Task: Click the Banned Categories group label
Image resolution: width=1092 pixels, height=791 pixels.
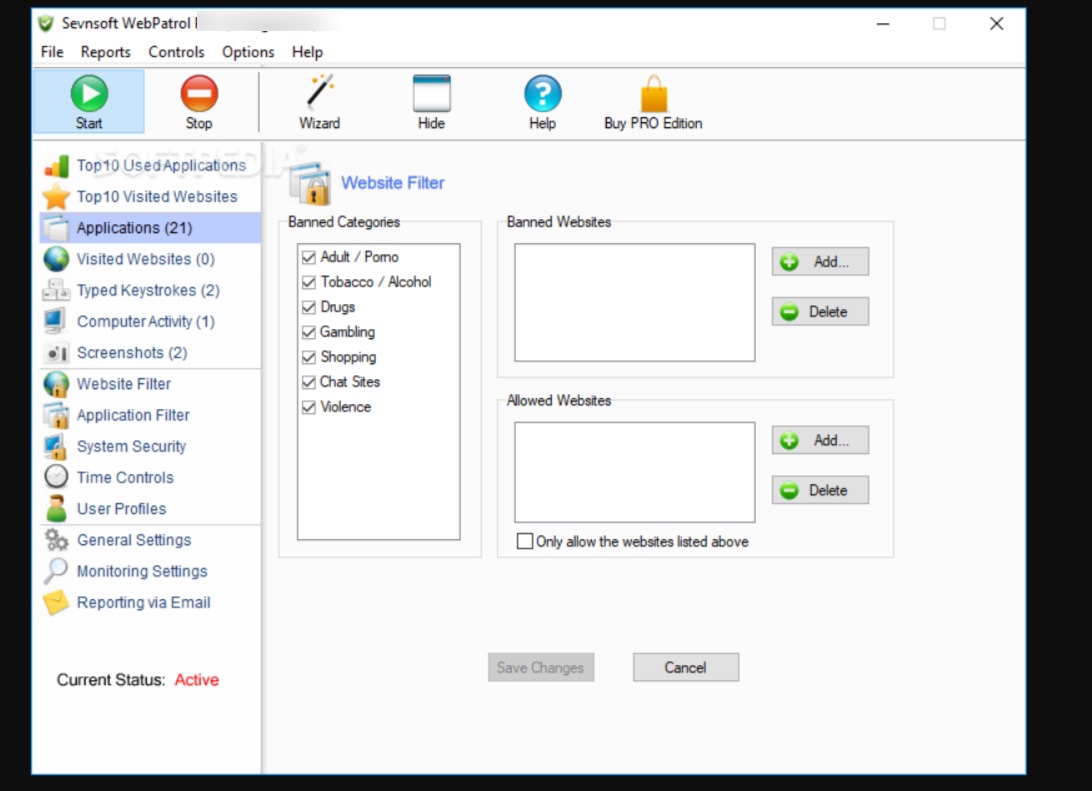Action: [344, 222]
